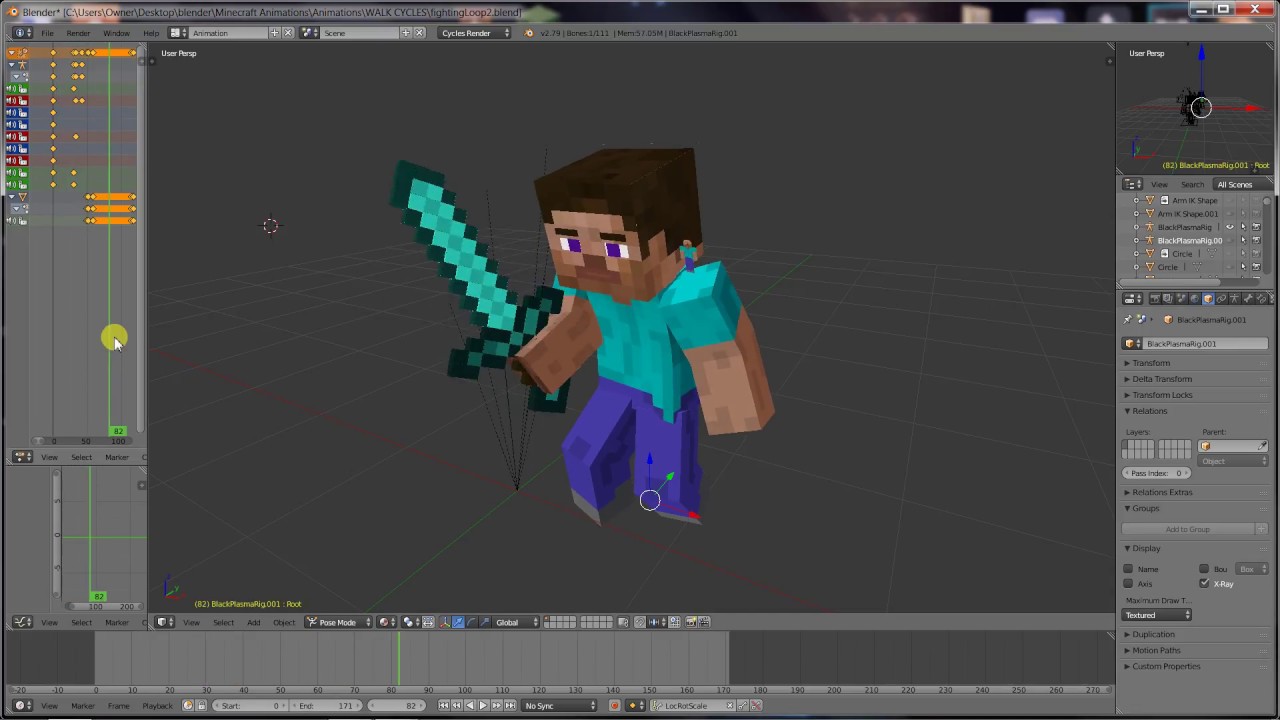This screenshot has height=720, width=1280.
Task: Toggle BlackPlasmaRig selectability arrow in outliner
Action: pyautogui.click(x=1243, y=227)
